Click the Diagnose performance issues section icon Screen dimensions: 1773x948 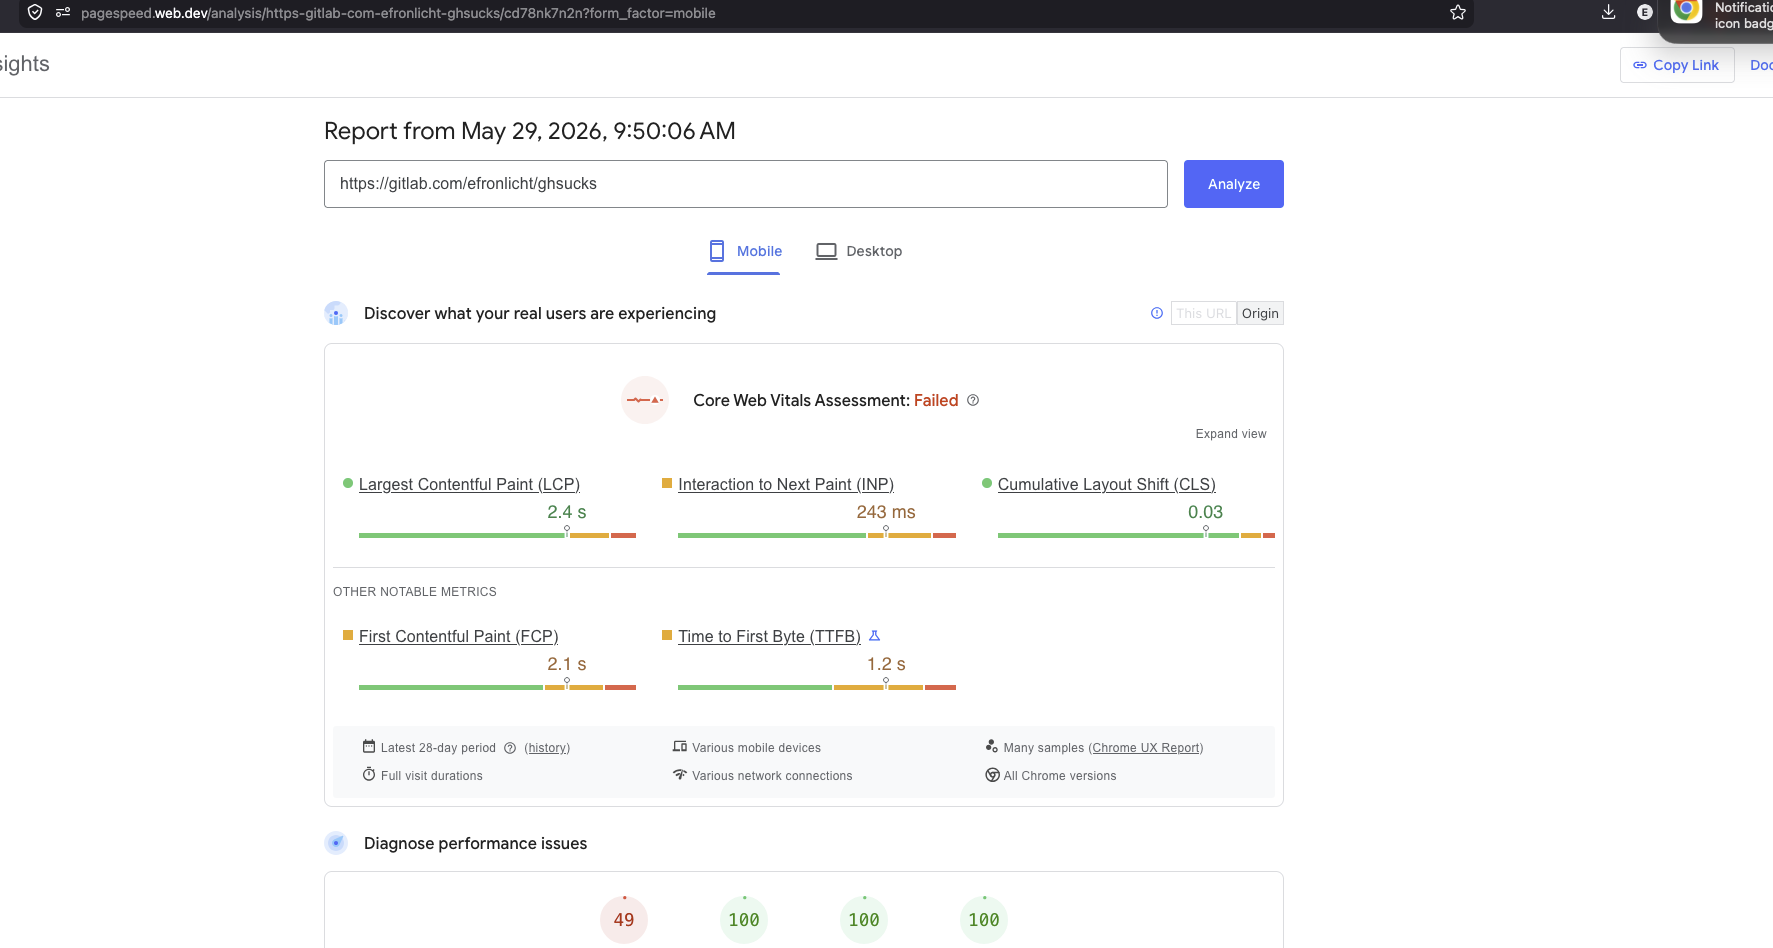(x=336, y=843)
